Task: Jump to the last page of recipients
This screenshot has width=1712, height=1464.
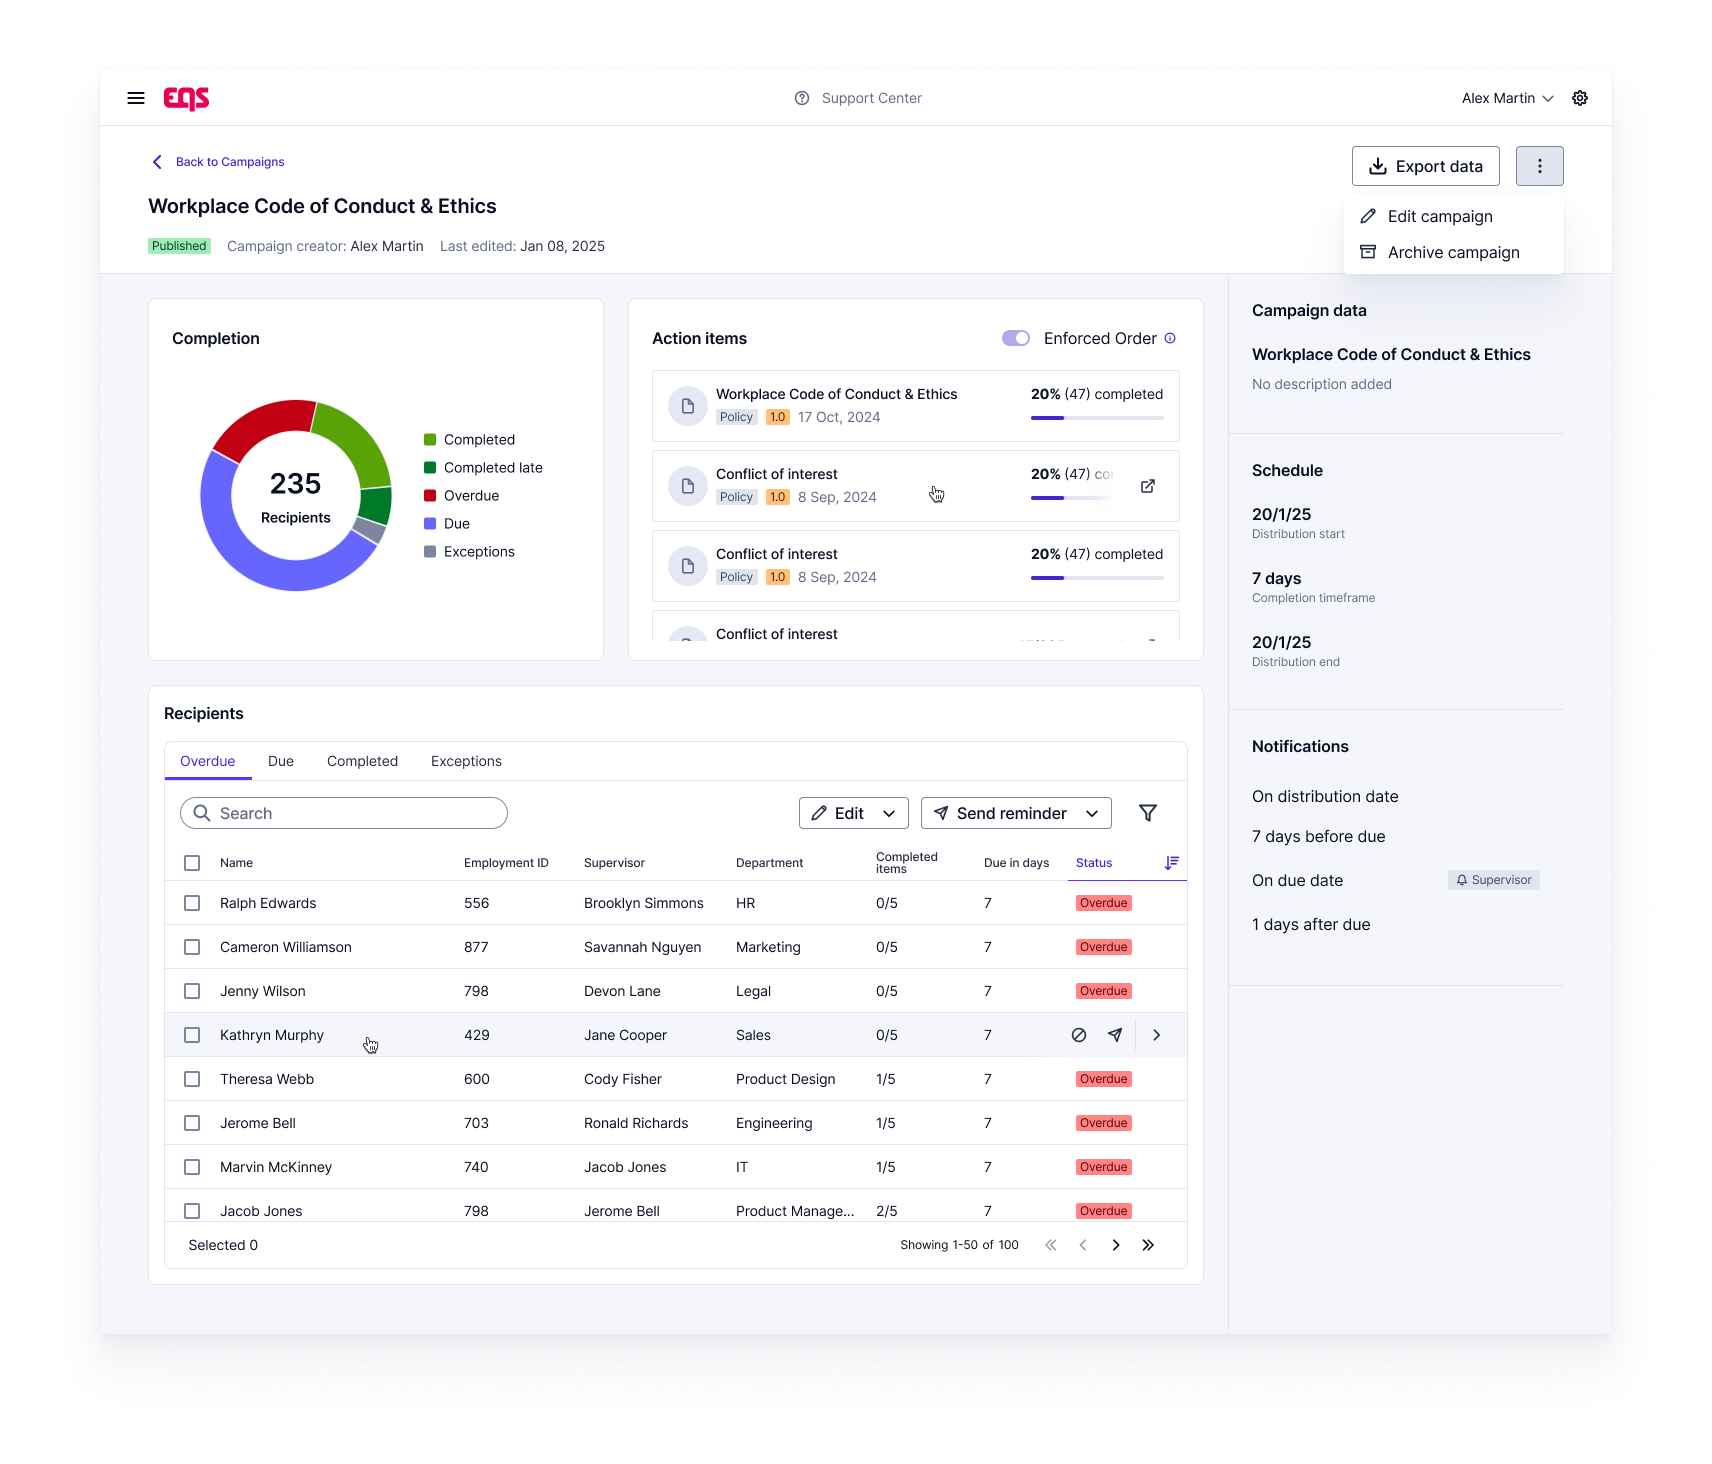Action: click(x=1148, y=1245)
